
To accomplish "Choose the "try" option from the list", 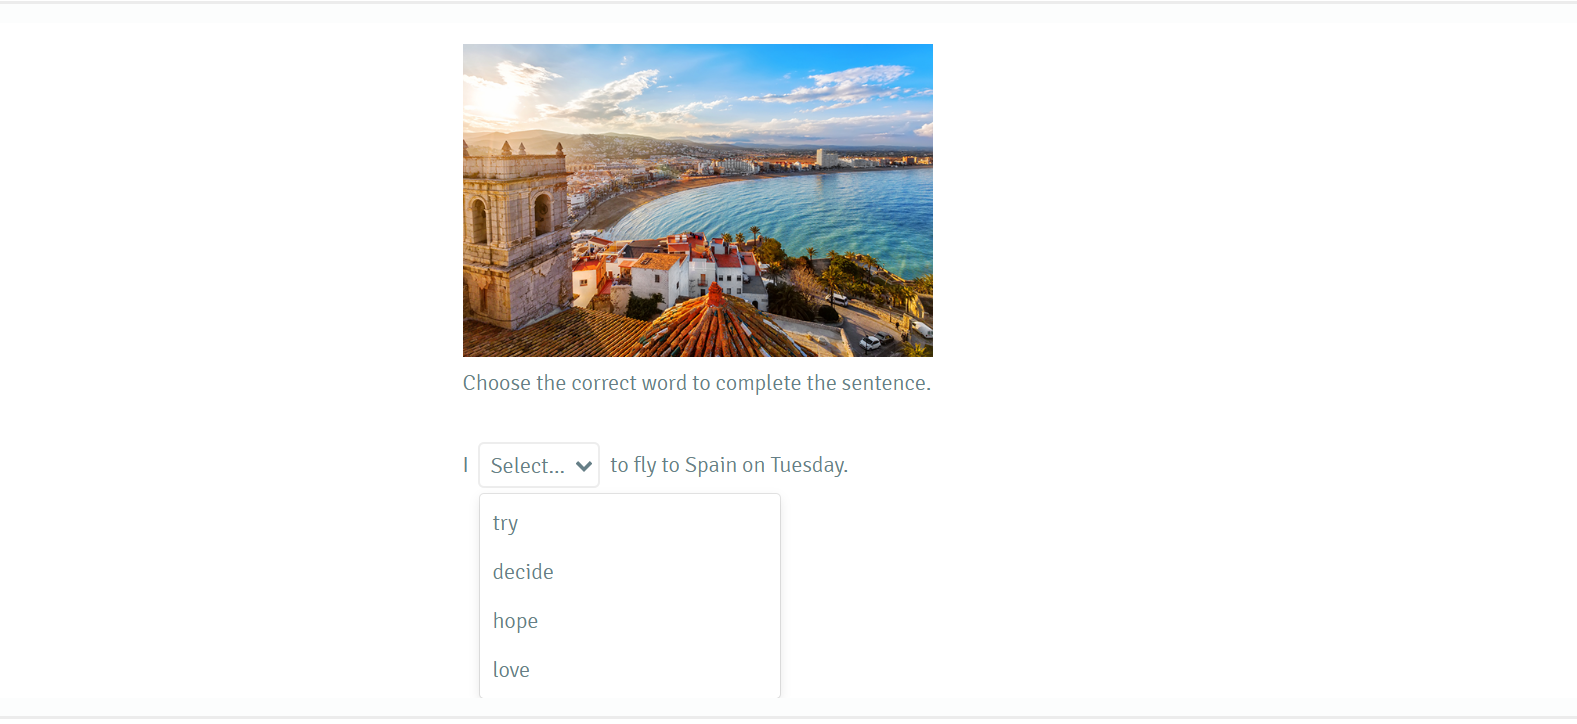I will (630, 523).
